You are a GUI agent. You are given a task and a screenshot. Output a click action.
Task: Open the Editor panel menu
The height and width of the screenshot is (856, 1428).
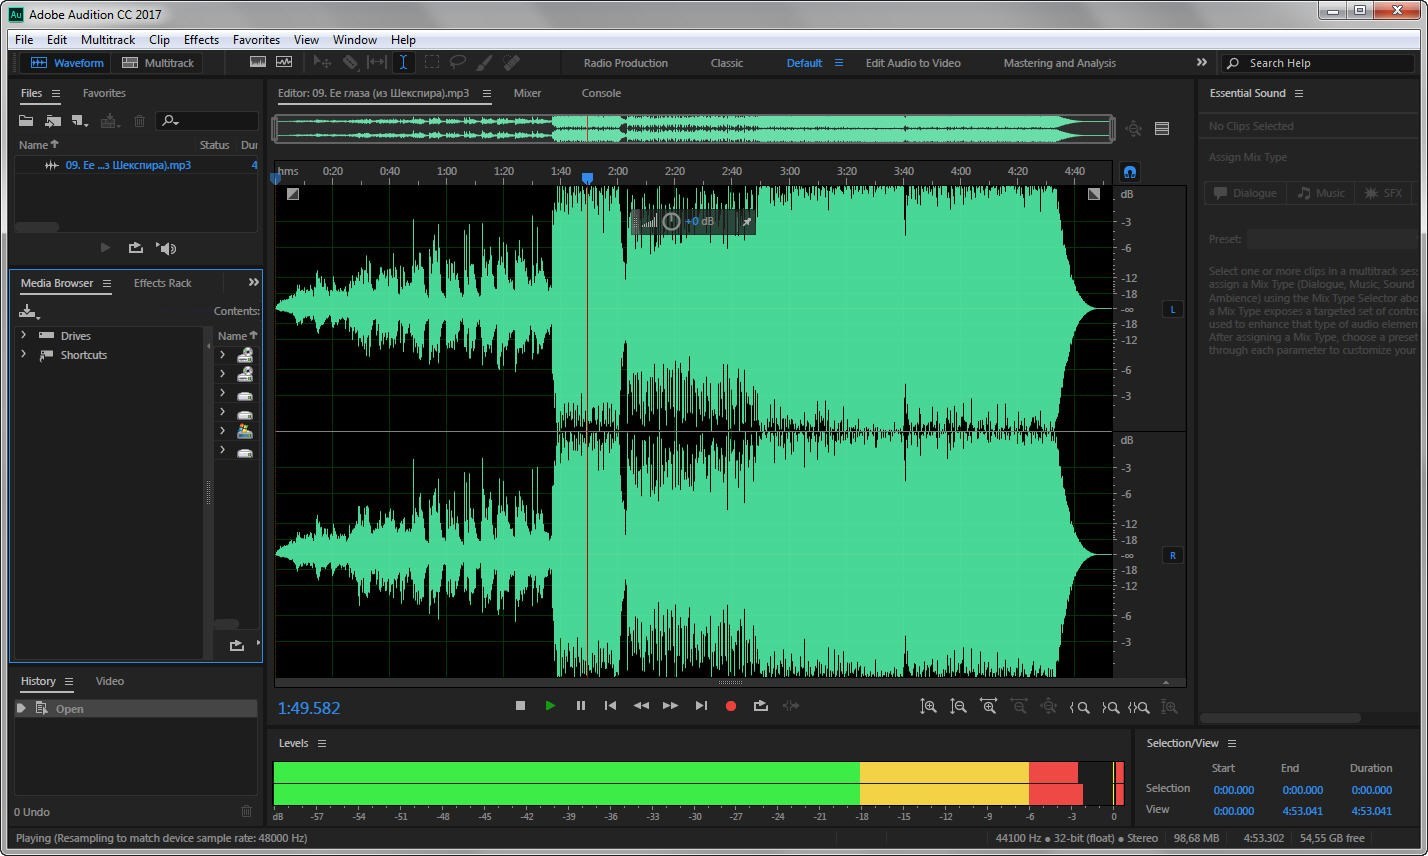[486, 93]
